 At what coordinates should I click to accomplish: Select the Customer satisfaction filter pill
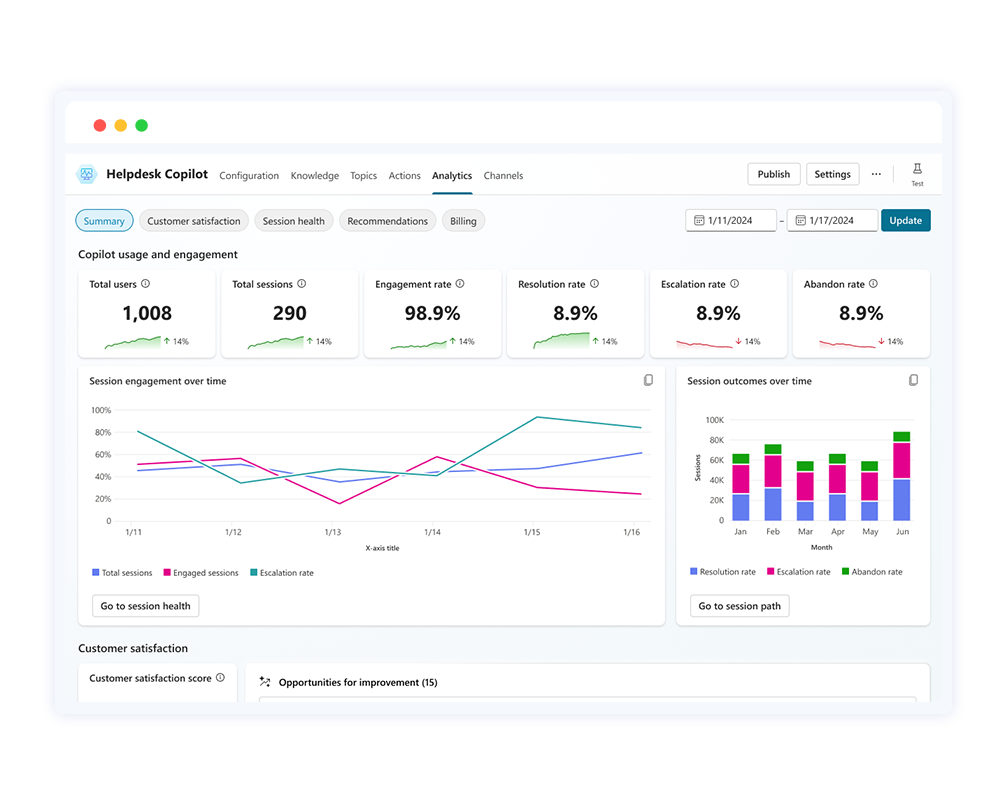[x=194, y=221]
